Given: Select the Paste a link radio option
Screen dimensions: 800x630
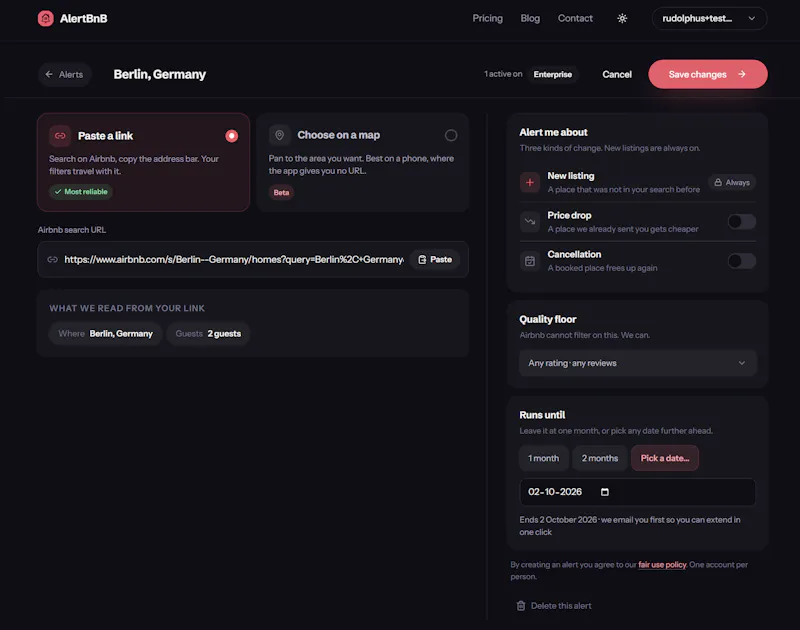Looking at the screenshot, I should (x=232, y=136).
